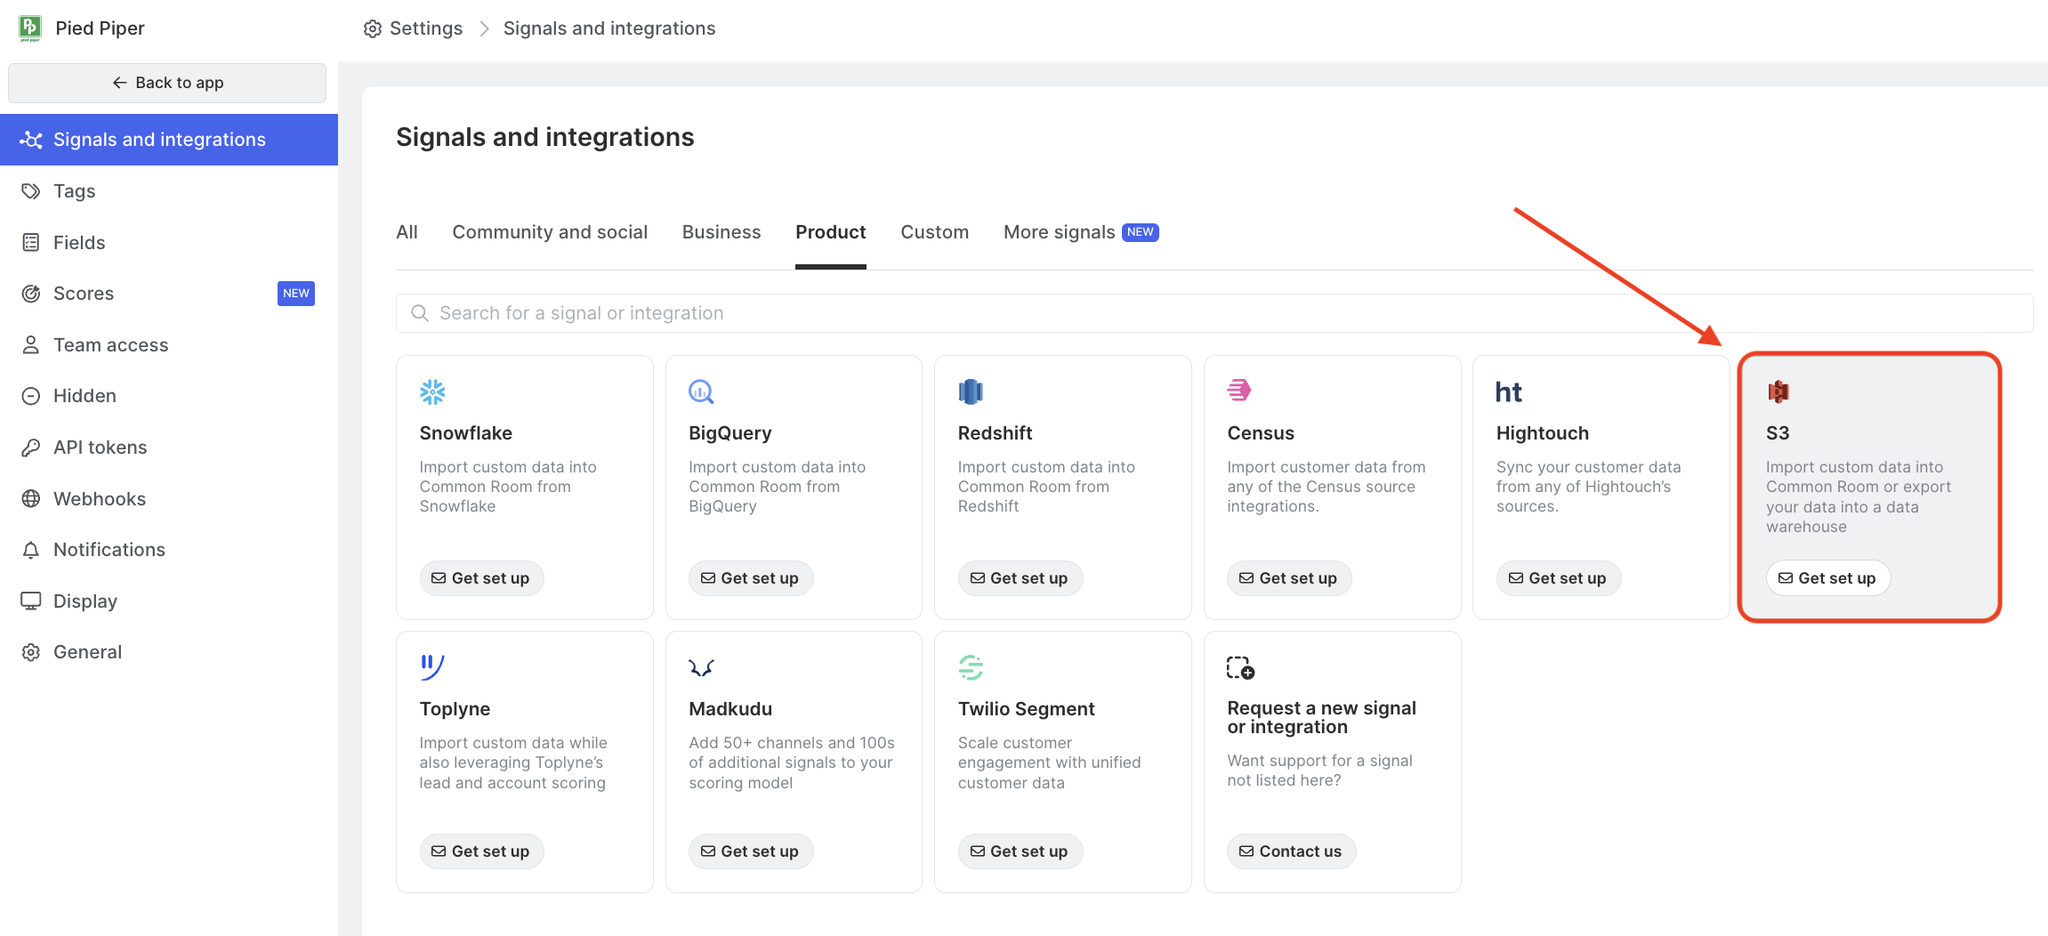The width and height of the screenshot is (2048, 936).
Task: Select the Business tab
Action: [721, 232]
